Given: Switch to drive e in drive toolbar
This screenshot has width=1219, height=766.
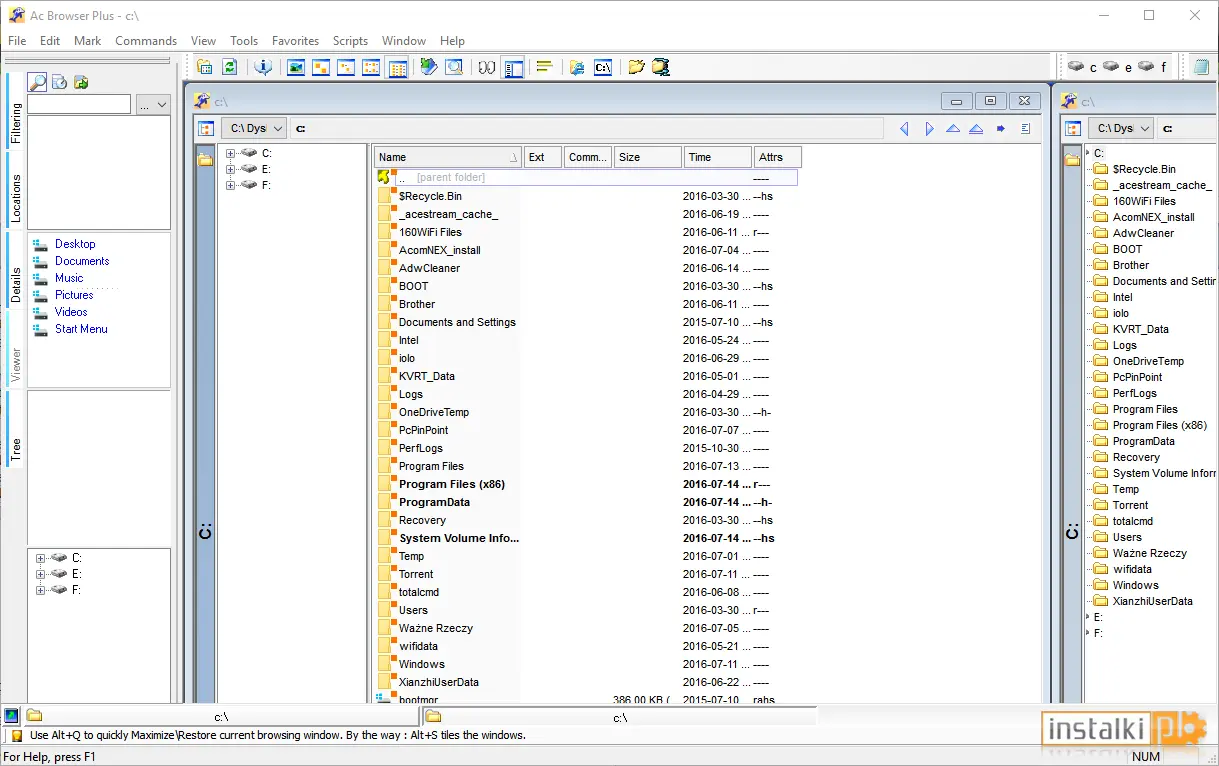Looking at the screenshot, I should pos(1117,67).
